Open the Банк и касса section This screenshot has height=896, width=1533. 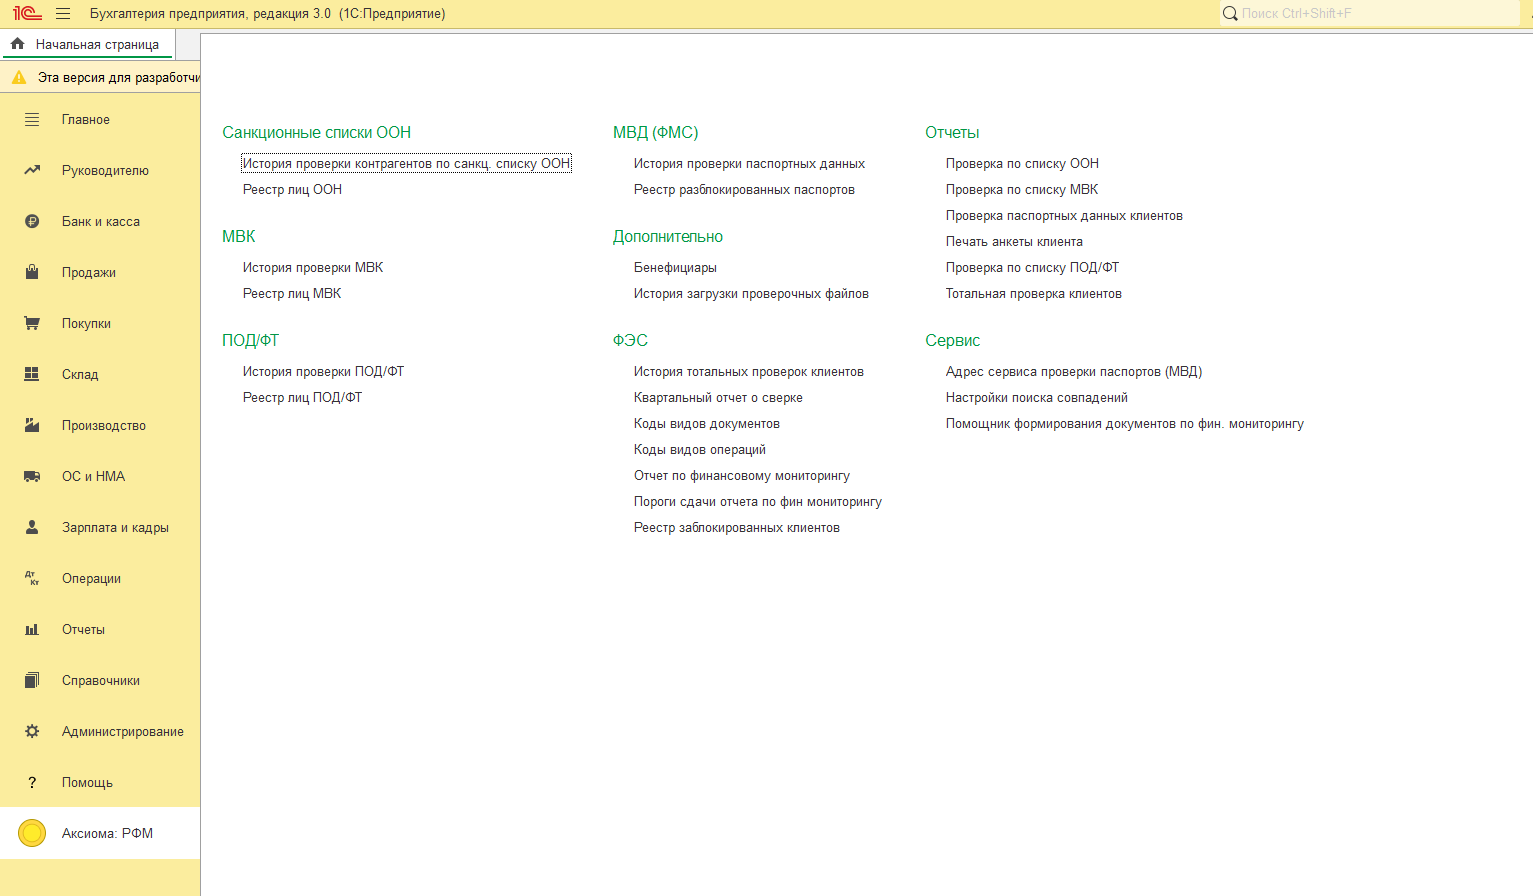click(100, 222)
